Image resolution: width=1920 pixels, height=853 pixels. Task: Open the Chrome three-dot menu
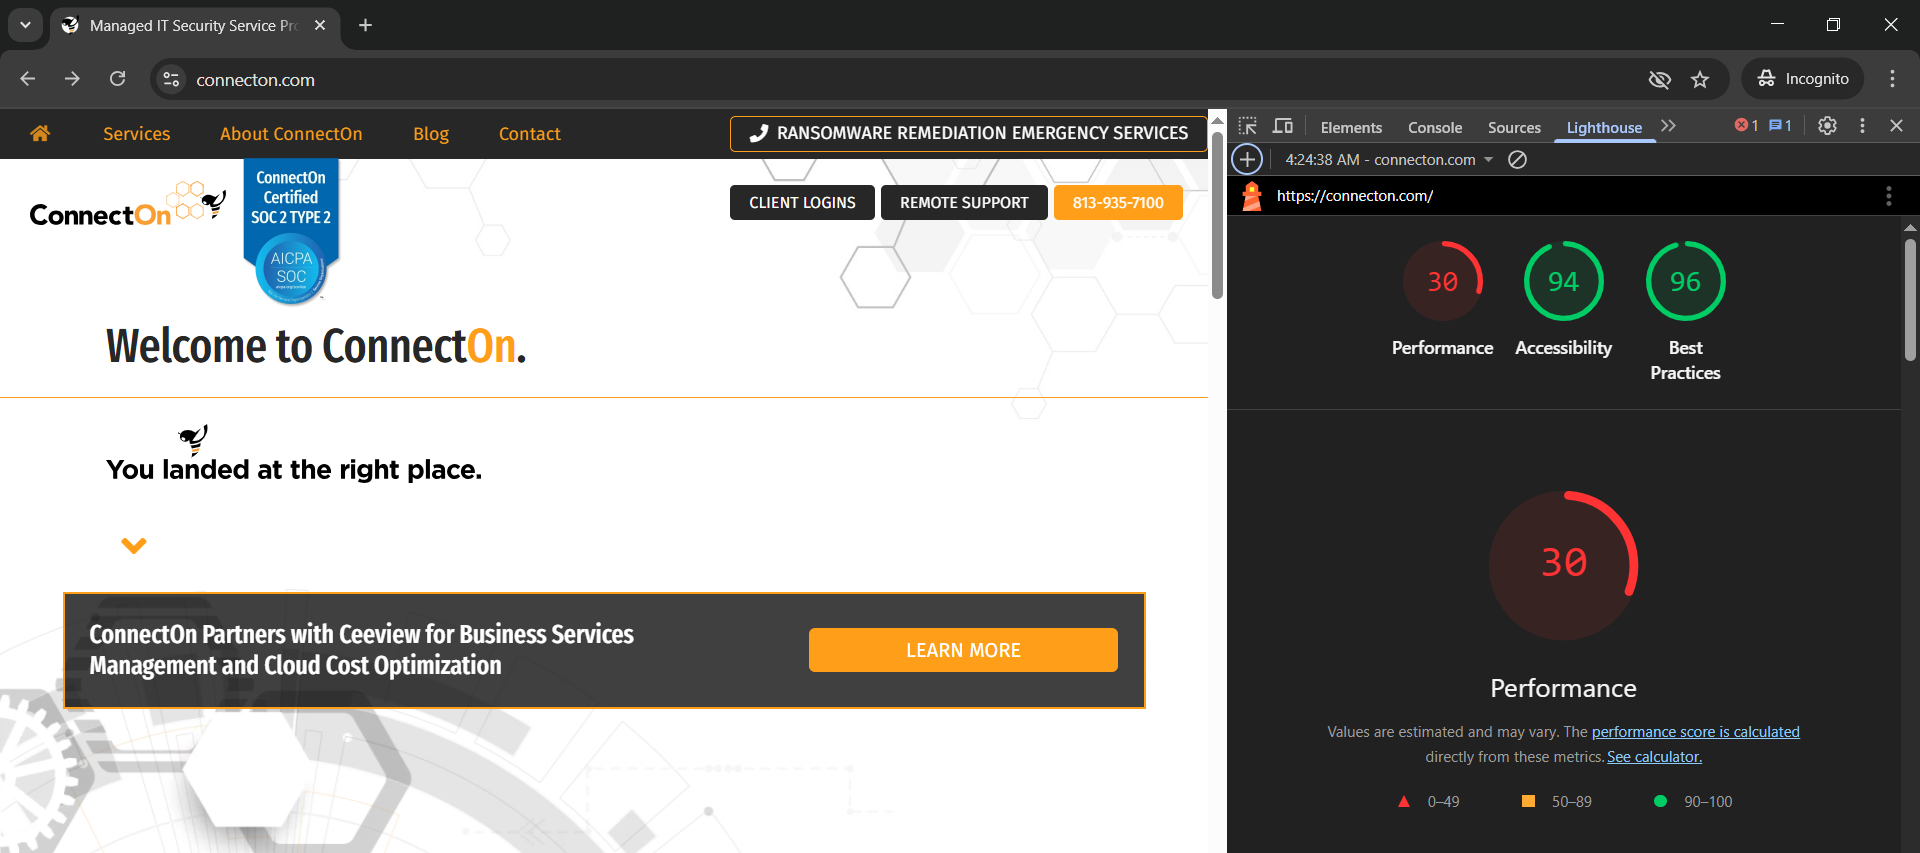tap(1892, 79)
